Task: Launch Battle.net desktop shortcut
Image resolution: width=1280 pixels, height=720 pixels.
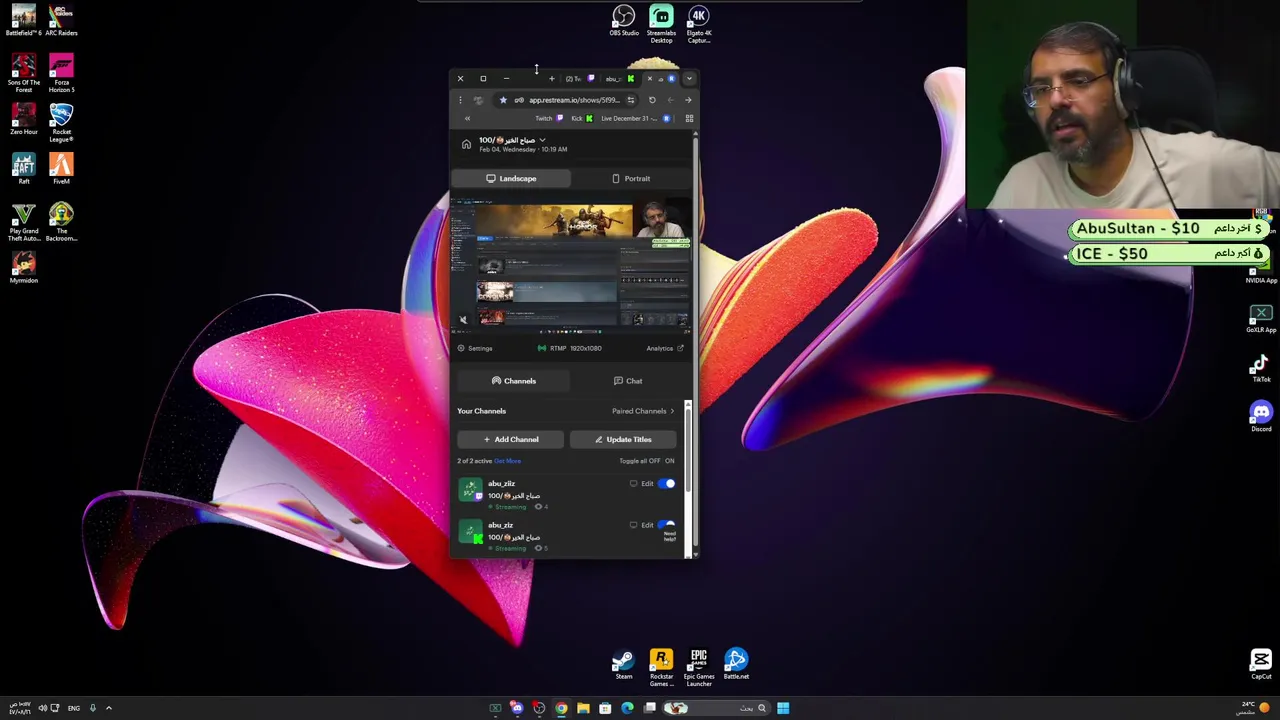Action: tap(736, 665)
